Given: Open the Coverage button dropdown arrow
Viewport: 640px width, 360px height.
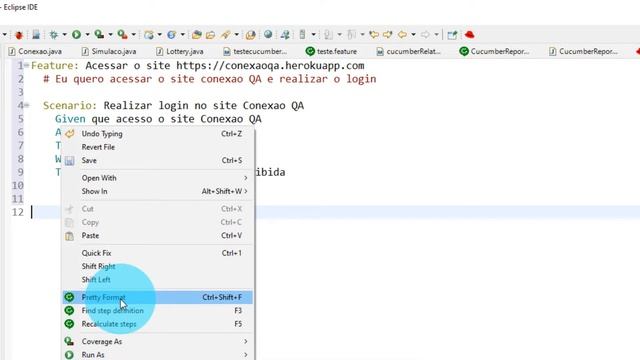Looking at the screenshot, I should pos(110,35).
